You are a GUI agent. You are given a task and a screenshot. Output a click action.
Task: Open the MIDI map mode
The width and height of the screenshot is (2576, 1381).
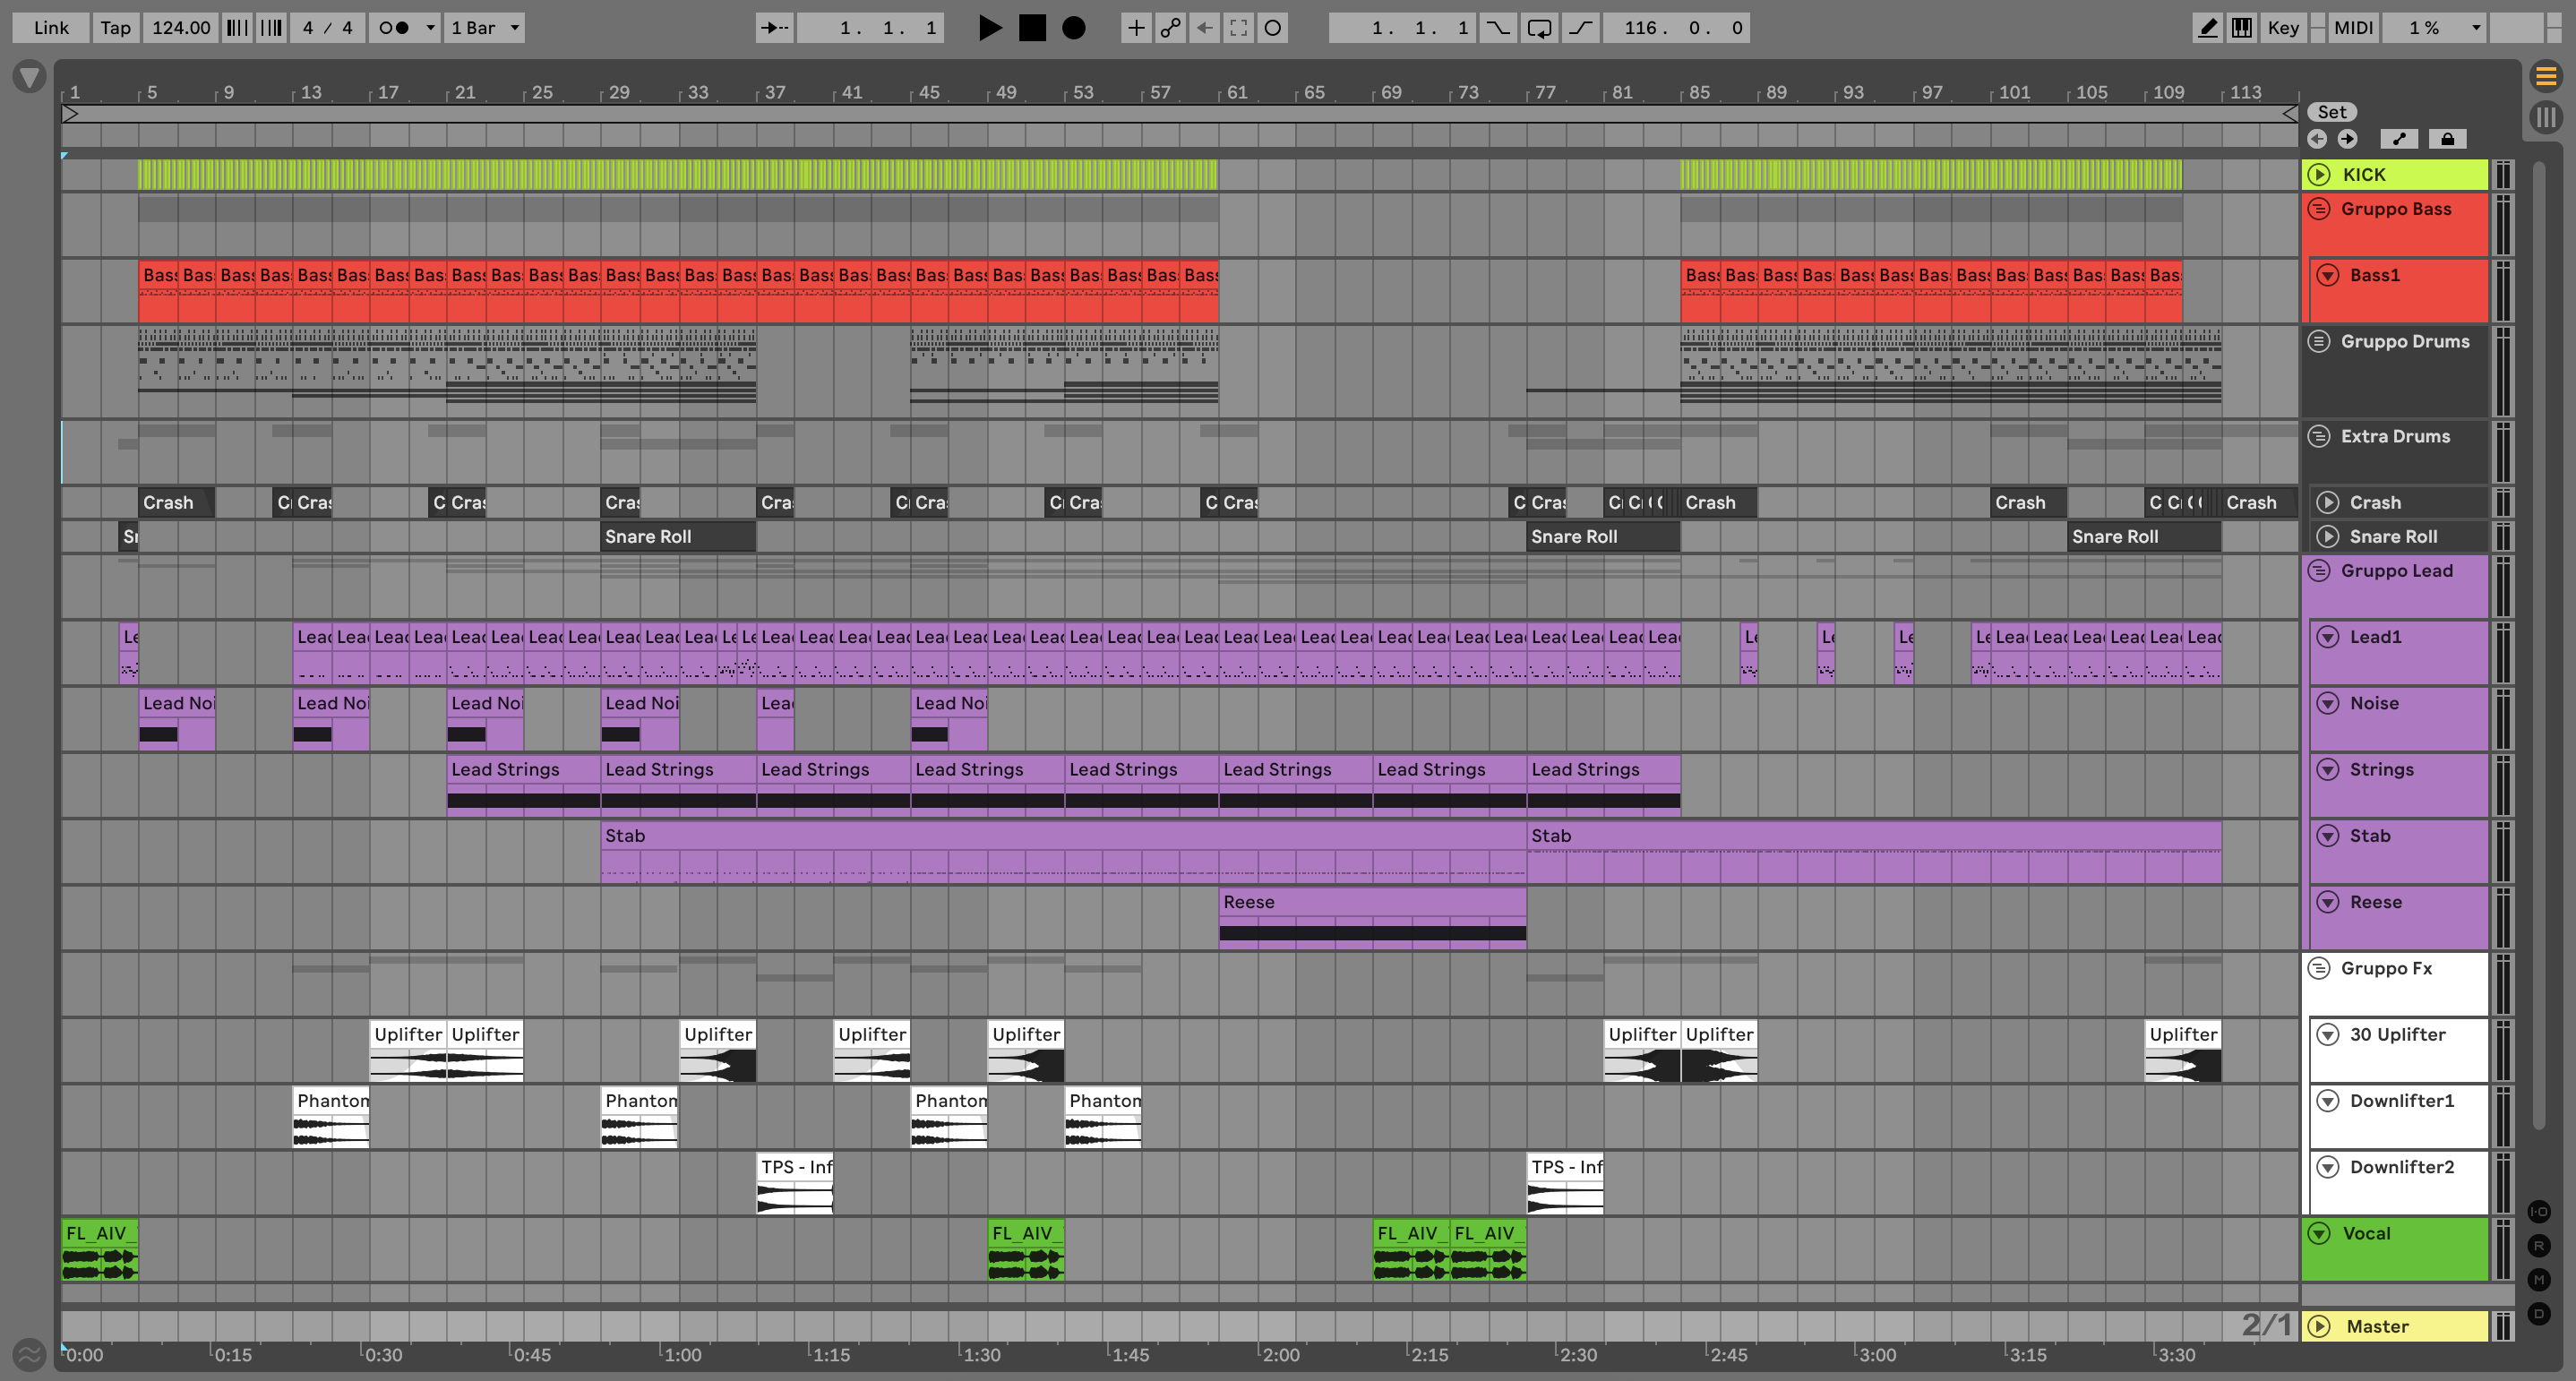pyautogui.click(x=2352, y=28)
